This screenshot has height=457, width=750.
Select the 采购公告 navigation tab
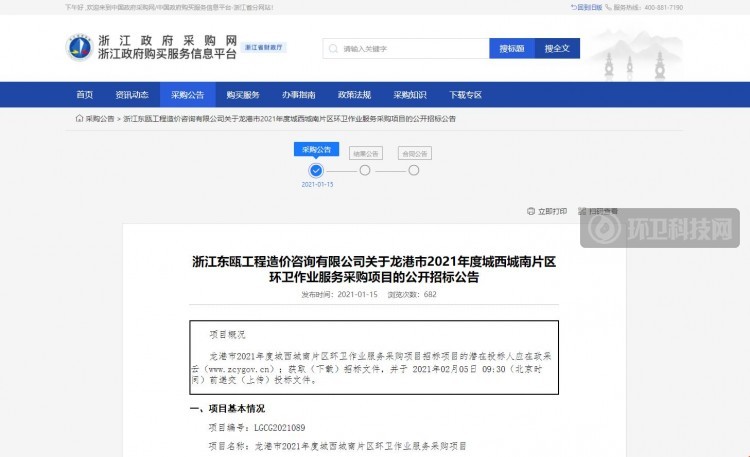(188, 95)
